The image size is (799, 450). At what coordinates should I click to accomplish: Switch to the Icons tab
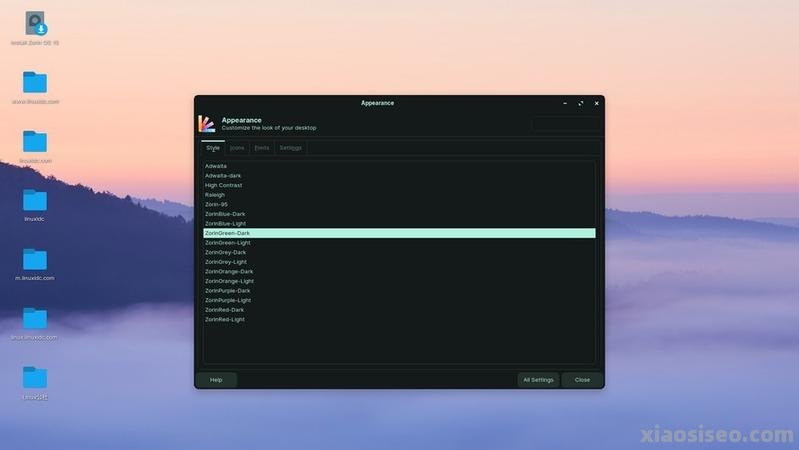[x=237, y=148]
